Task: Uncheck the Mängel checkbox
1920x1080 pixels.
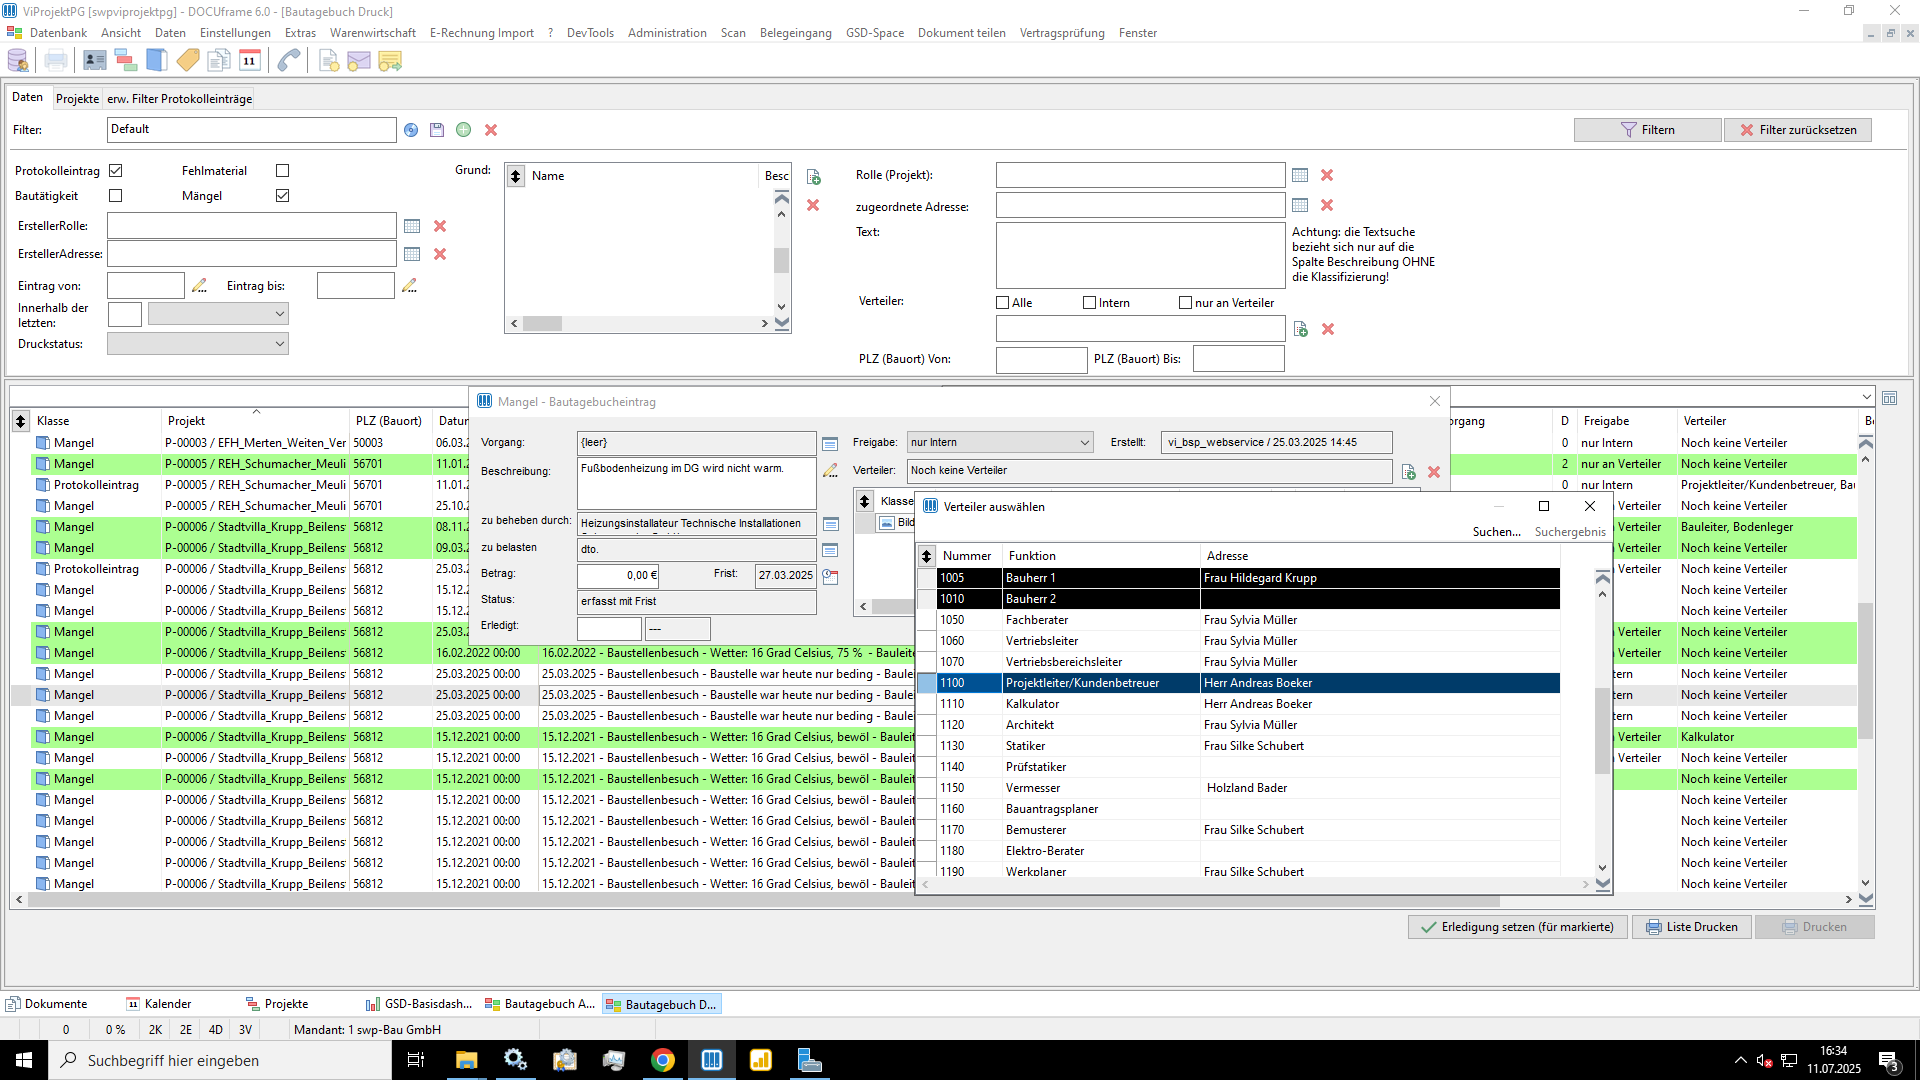Action: (283, 196)
